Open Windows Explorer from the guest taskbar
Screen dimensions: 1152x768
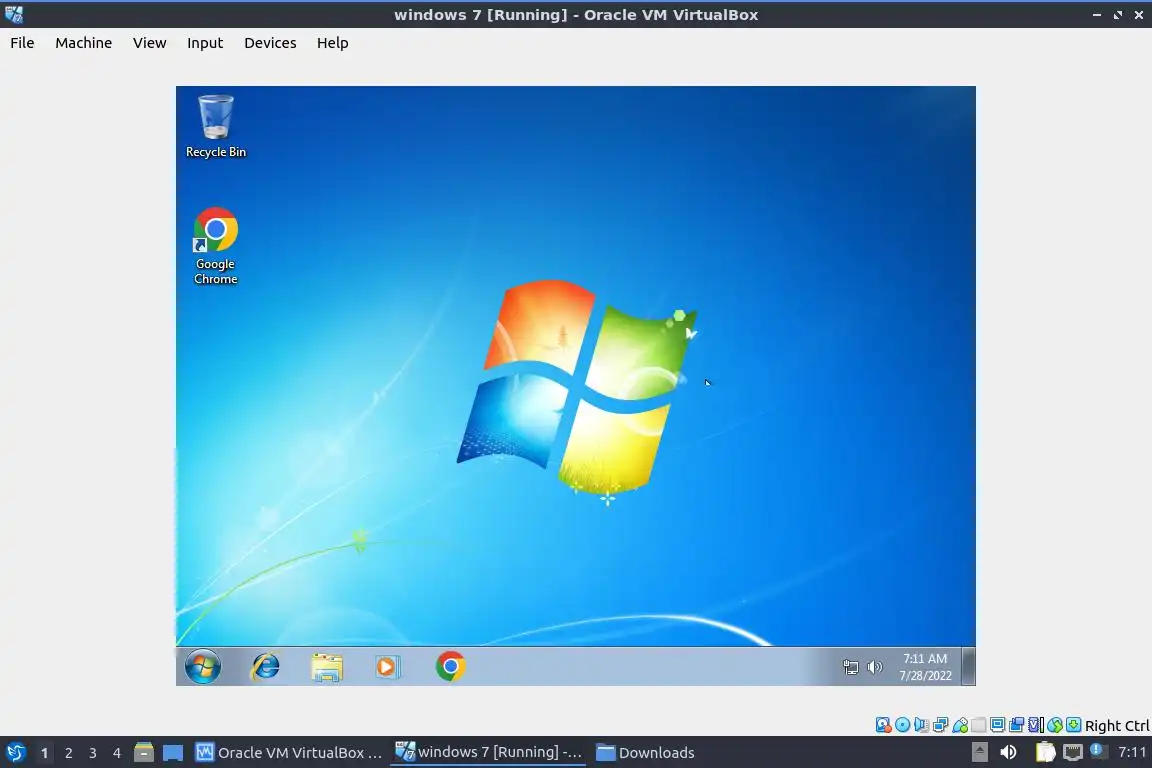[327, 667]
